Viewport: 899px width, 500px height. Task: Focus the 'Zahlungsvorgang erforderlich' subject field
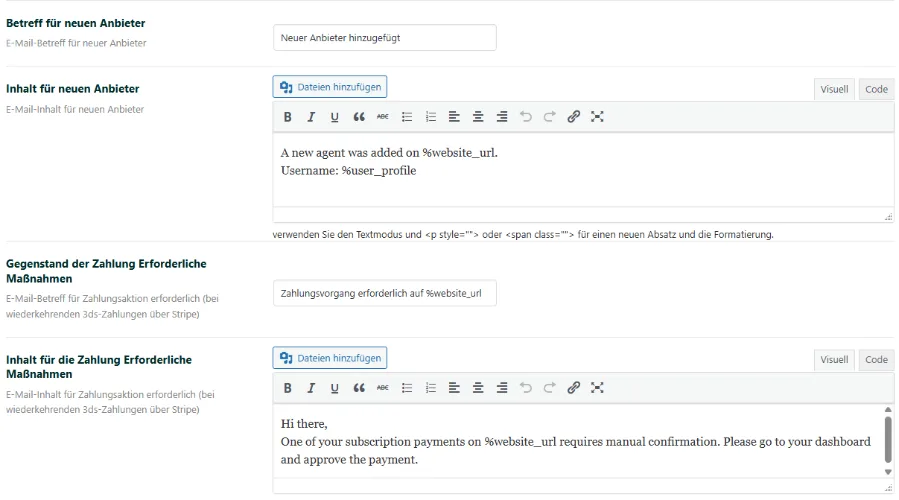tap(385, 293)
